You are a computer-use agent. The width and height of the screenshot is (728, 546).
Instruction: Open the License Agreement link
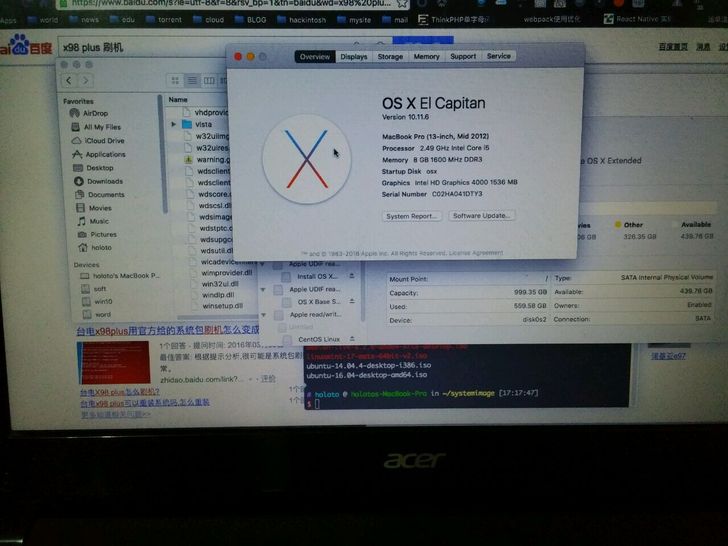point(476,253)
